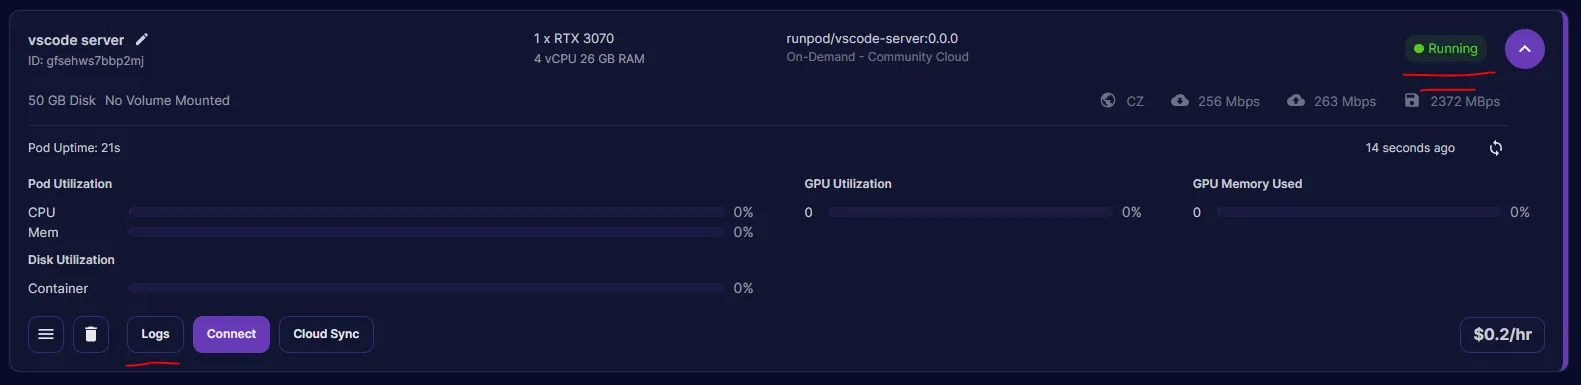The width and height of the screenshot is (1581, 385).
Task: Click the GPU Memory Used progress bar
Action: point(1358,212)
